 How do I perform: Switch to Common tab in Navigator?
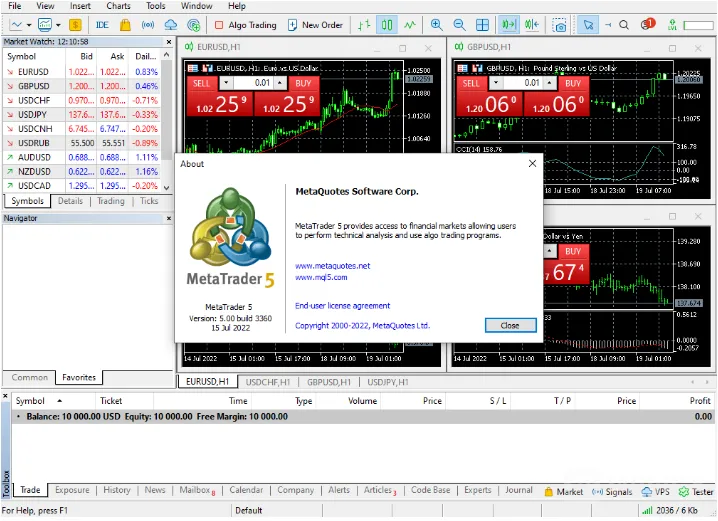click(30, 377)
